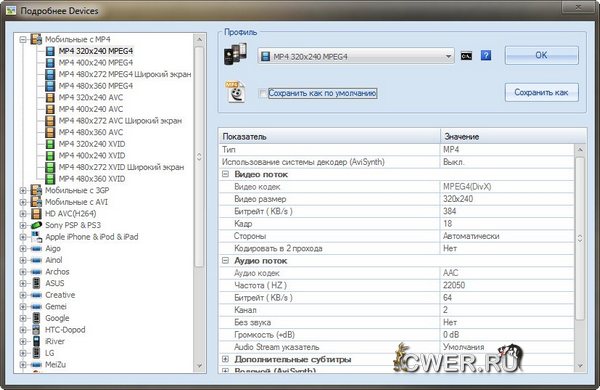Click the Видео кодек value MPEG4(DivX)
The width and height of the screenshot is (600, 390).
pyautogui.click(x=467, y=187)
